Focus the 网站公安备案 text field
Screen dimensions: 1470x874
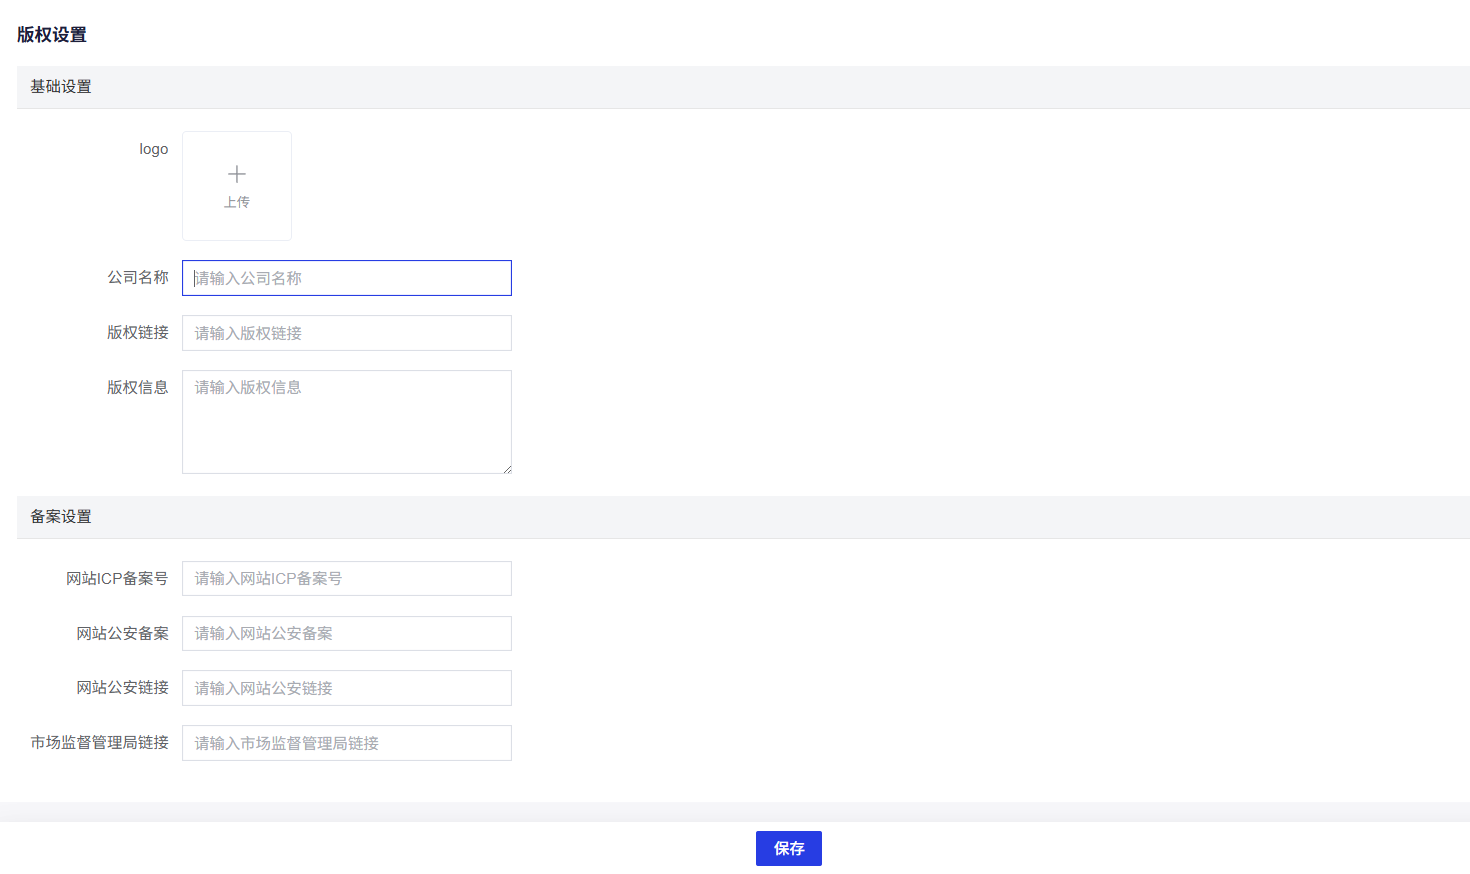[x=347, y=633]
